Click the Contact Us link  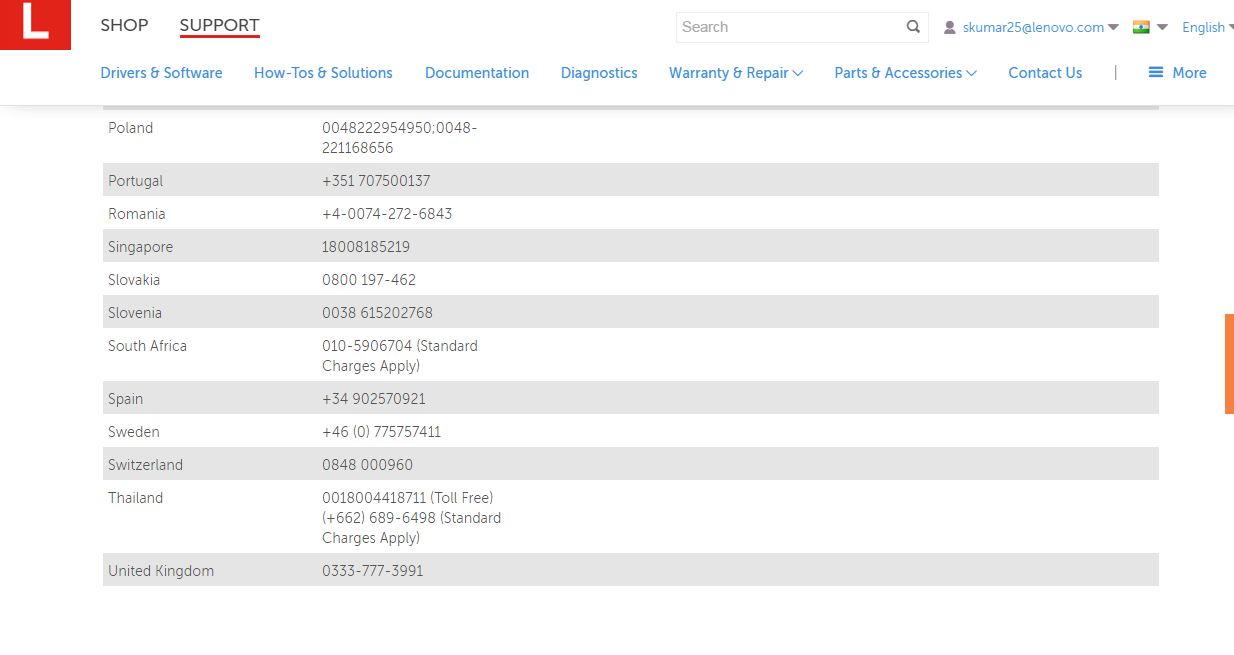pyautogui.click(x=1045, y=73)
